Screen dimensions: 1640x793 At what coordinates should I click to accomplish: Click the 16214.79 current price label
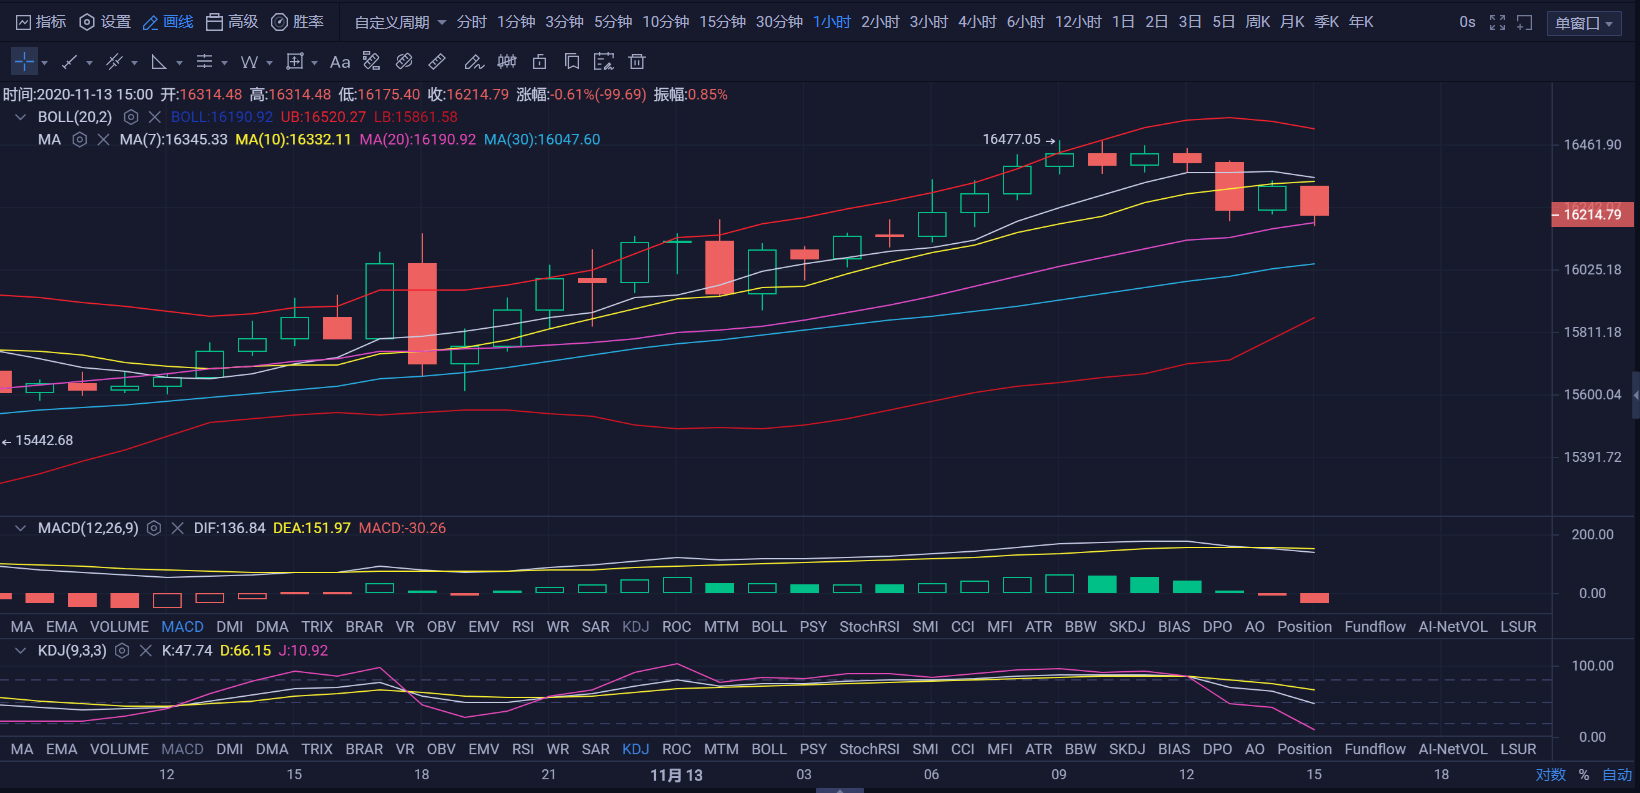(x=1592, y=215)
